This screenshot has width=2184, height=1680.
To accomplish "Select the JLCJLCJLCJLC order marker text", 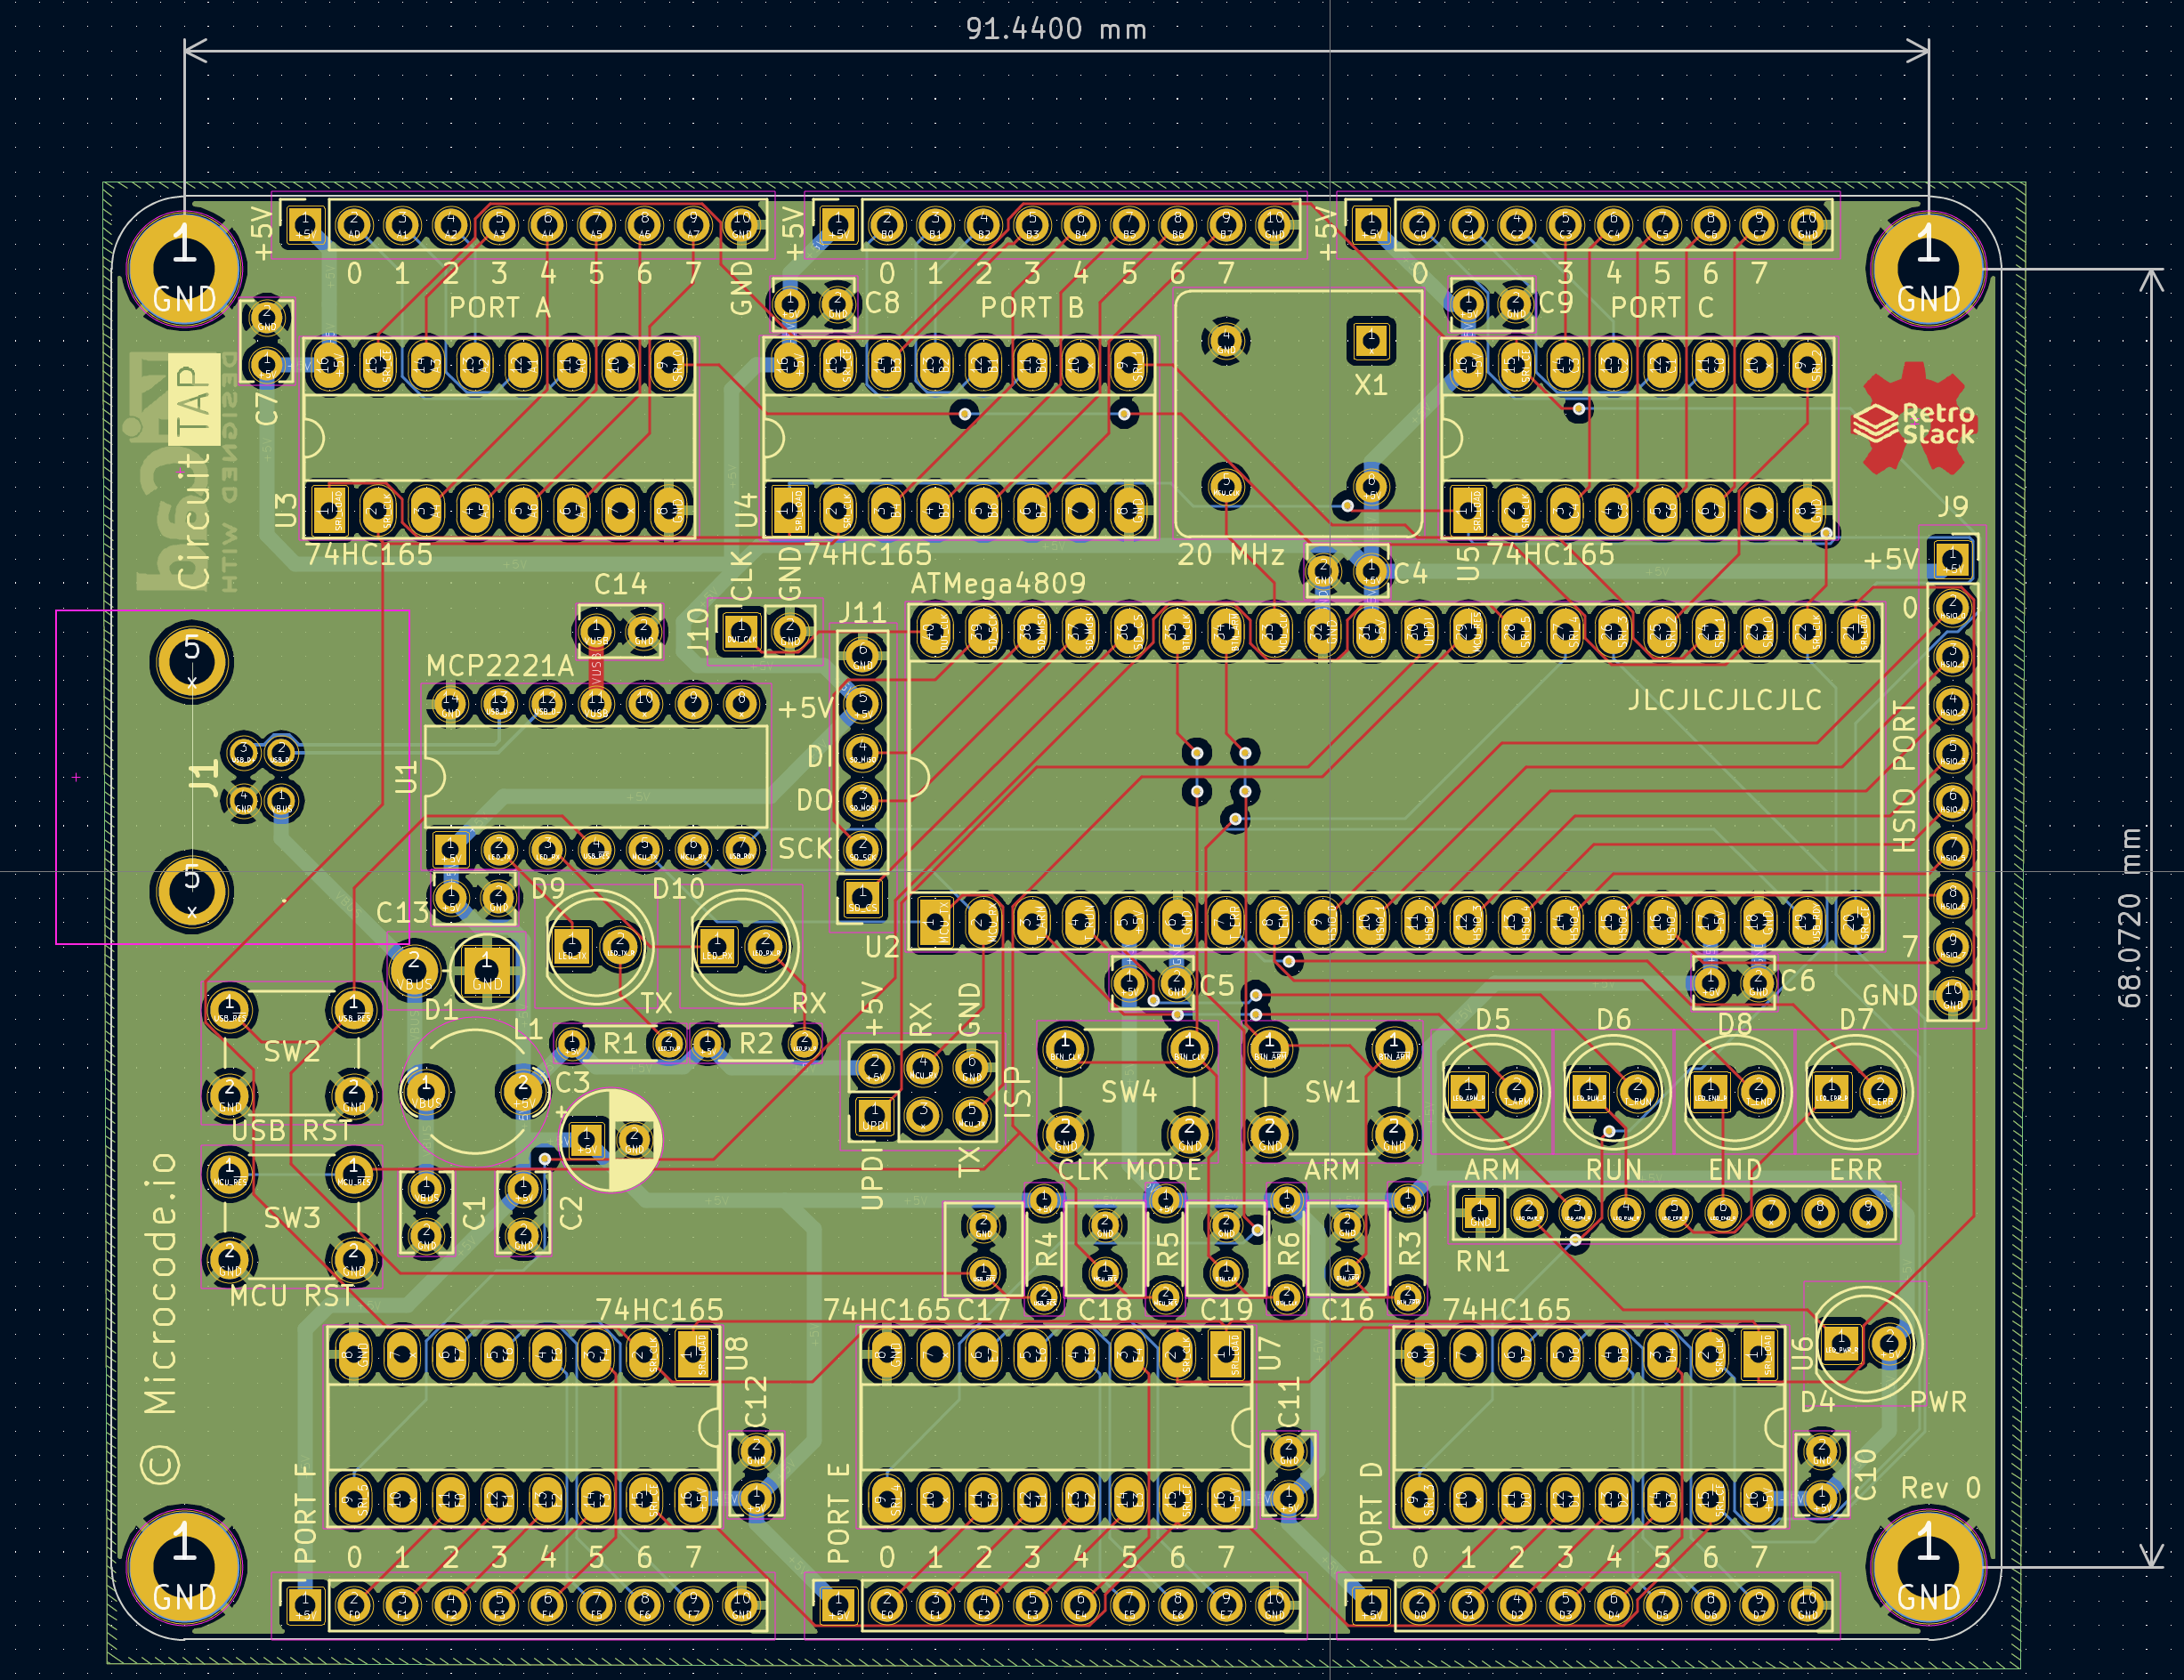I will [1724, 700].
